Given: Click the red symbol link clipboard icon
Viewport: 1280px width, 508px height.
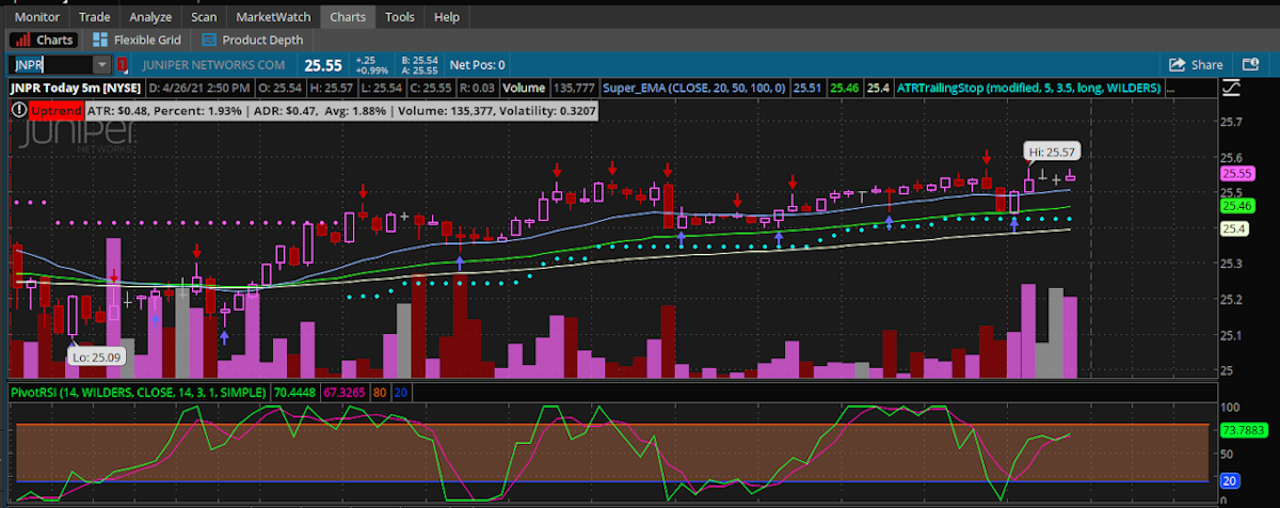Looking at the screenshot, I should tap(123, 65).
